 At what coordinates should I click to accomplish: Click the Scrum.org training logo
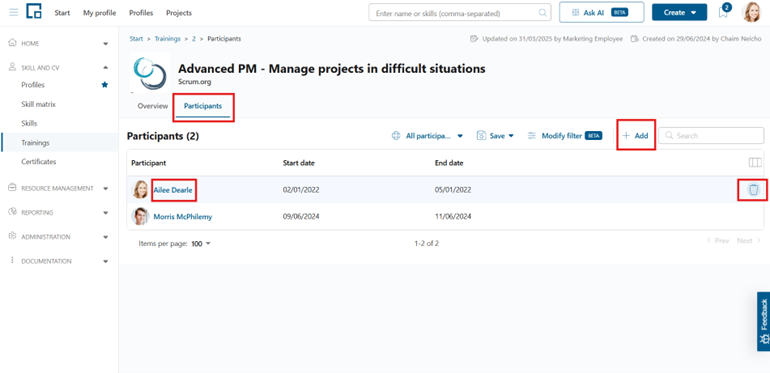coord(150,73)
